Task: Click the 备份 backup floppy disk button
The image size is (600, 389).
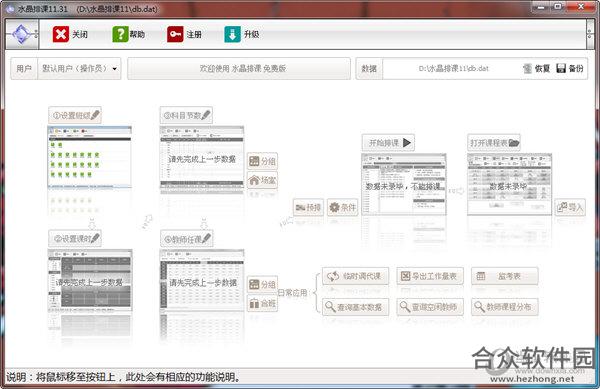Action: point(569,68)
